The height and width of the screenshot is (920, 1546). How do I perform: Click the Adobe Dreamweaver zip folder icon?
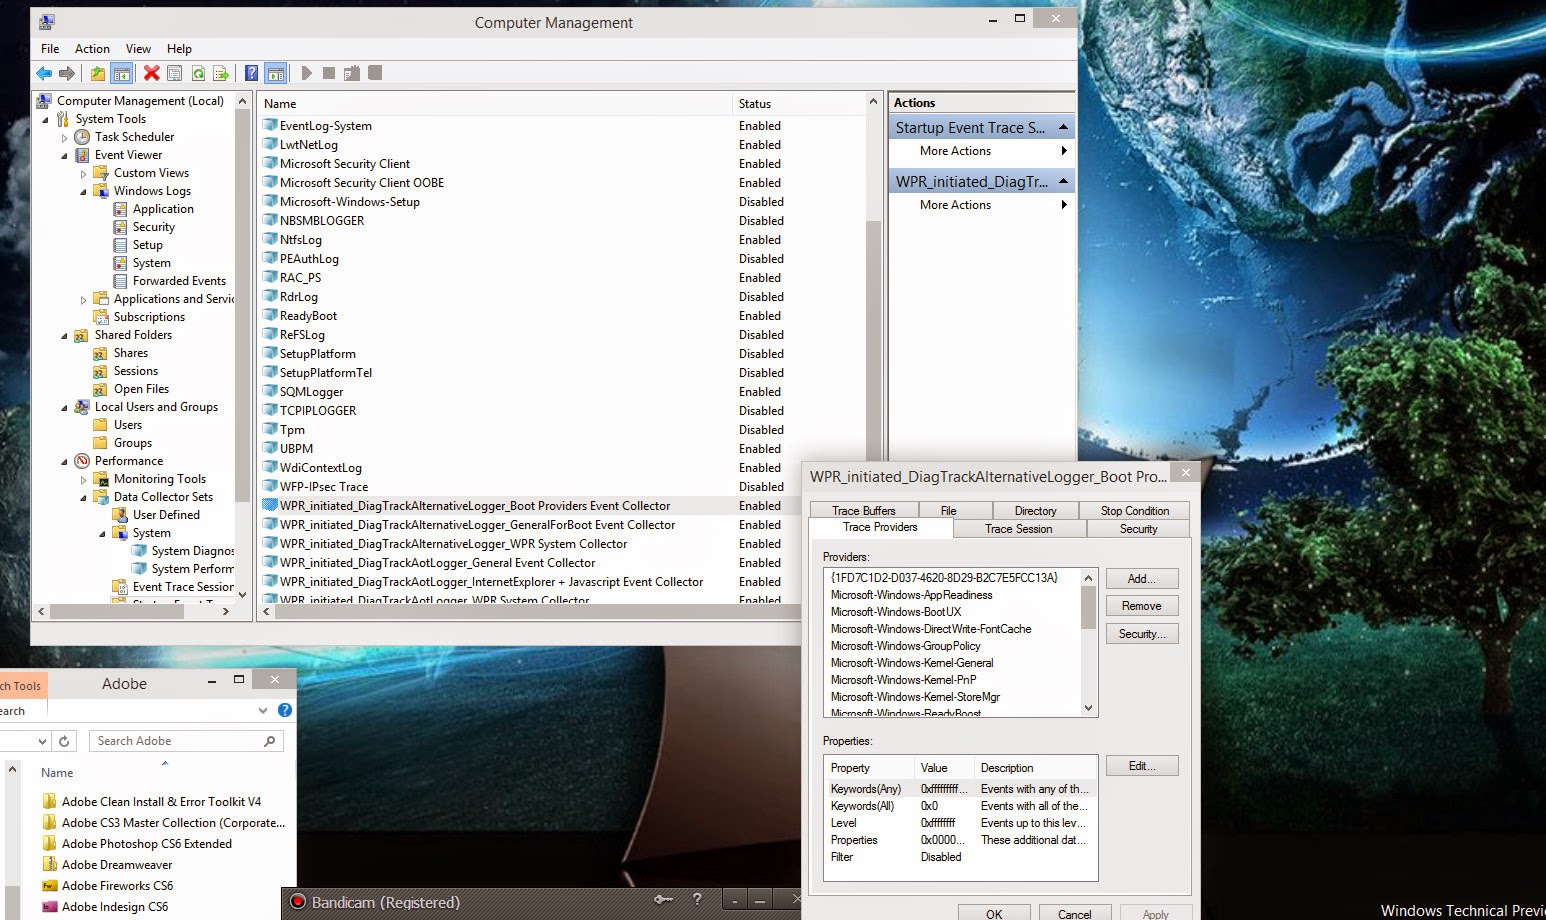click(49, 865)
